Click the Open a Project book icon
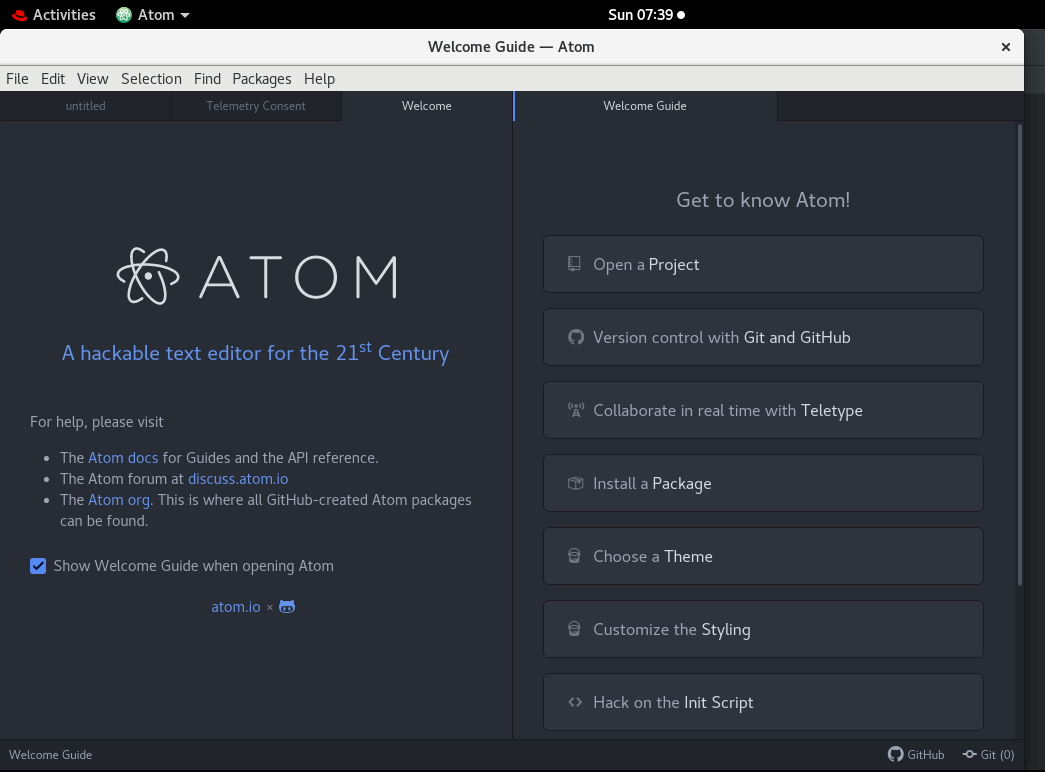Screen dimensions: 1045x772 [x=574, y=264]
